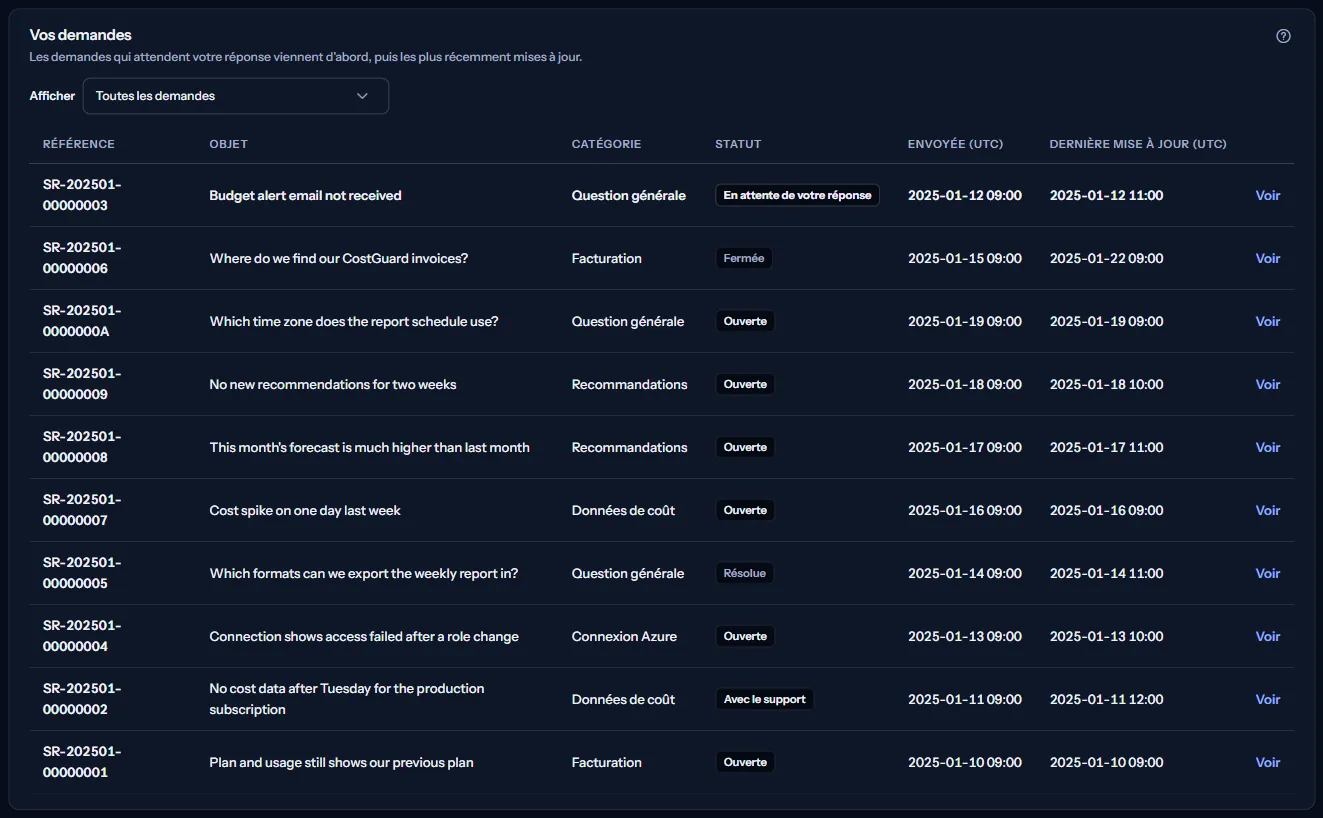The image size is (1323, 818).
Task: Select subject "Cost spike on one day last week"
Action: pyautogui.click(x=305, y=511)
